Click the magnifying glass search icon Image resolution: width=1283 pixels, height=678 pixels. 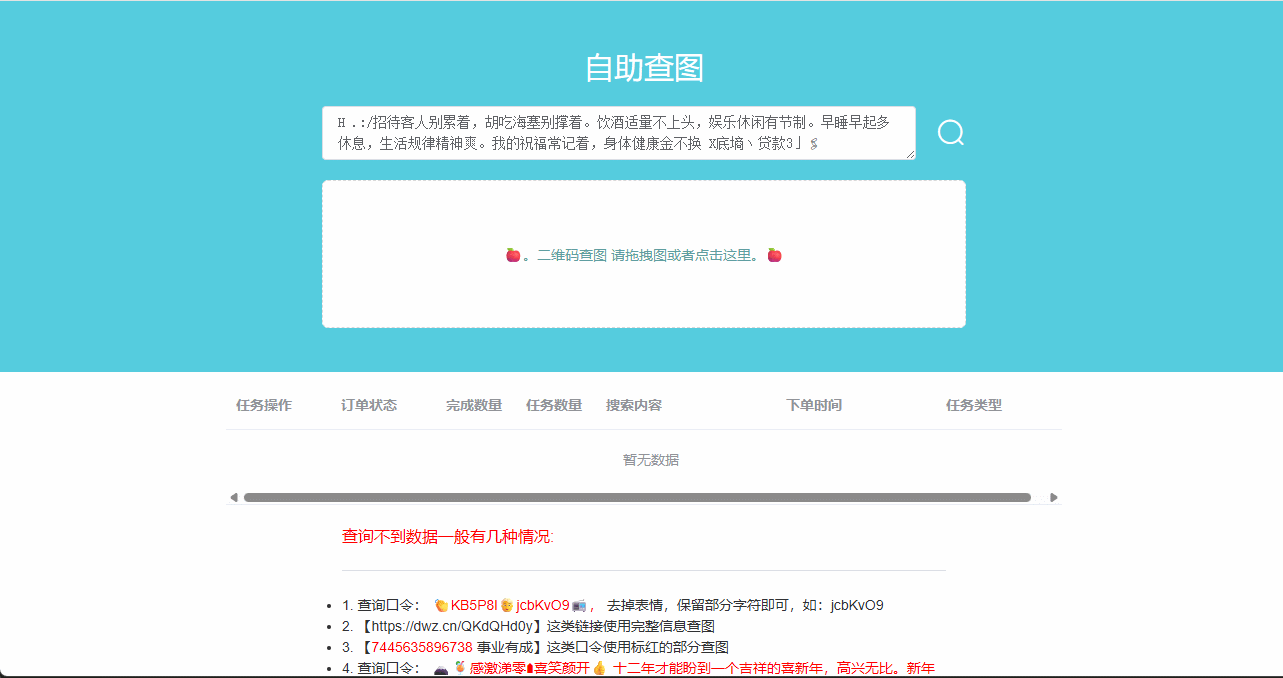(x=950, y=133)
